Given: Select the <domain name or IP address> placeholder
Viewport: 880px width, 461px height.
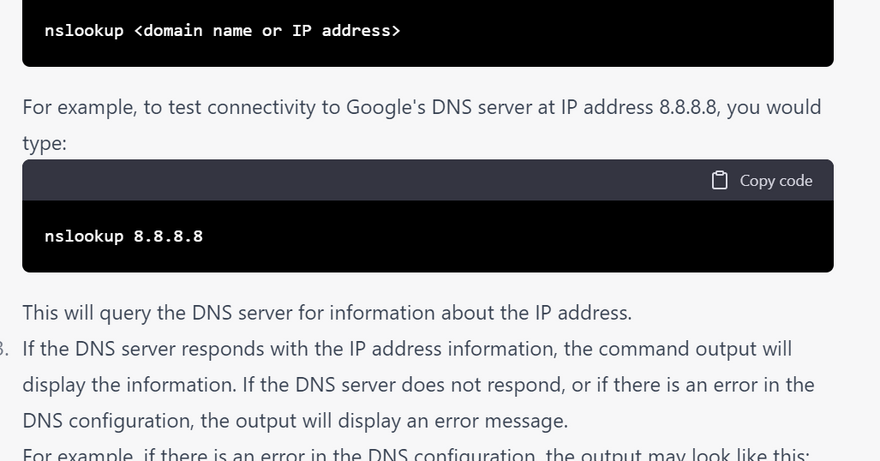Looking at the screenshot, I should [266, 31].
